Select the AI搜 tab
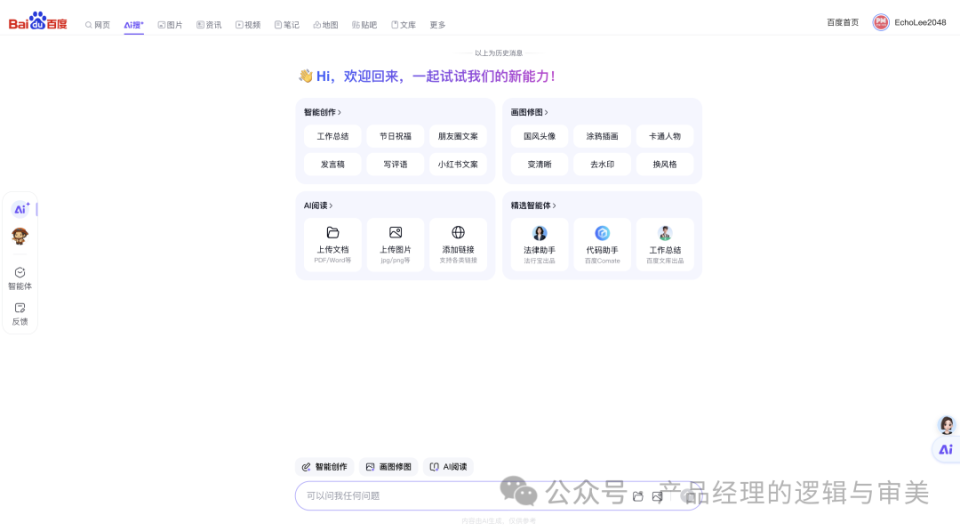960x531 pixels. click(x=133, y=25)
